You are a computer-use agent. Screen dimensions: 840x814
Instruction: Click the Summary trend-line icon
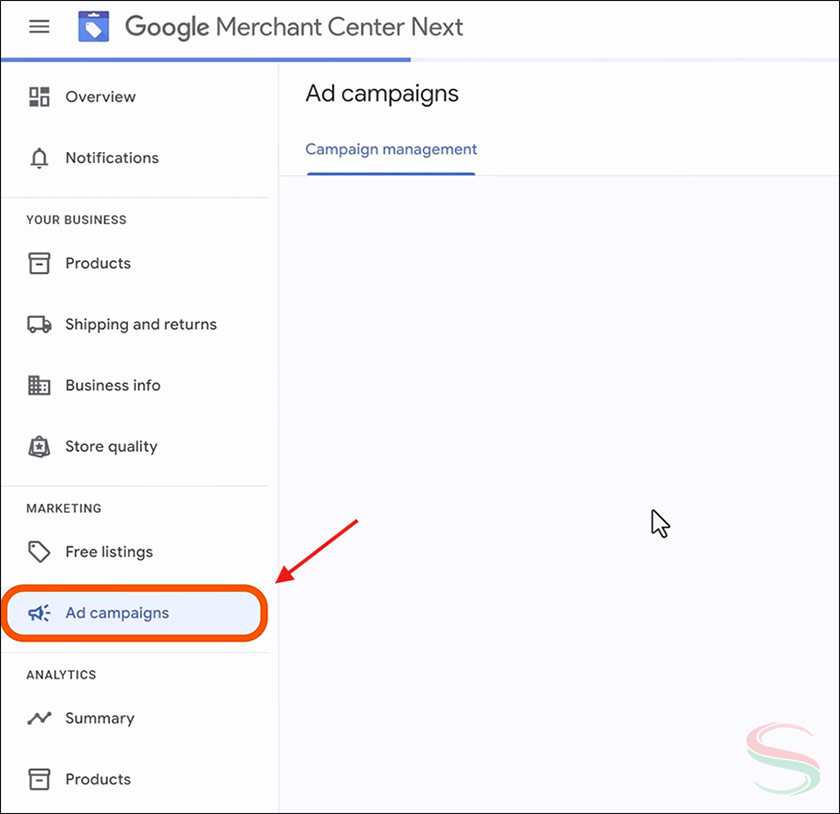(38, 718)
